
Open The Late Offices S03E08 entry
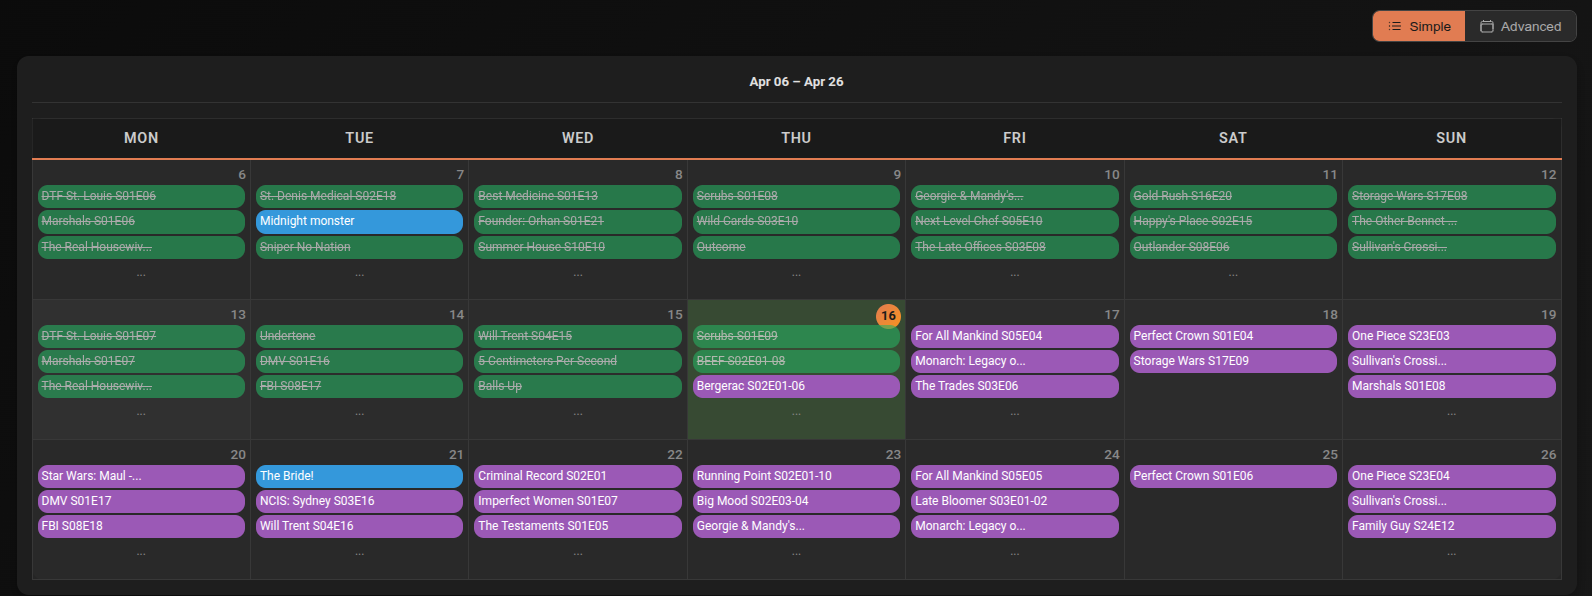tap(1014, 247)
